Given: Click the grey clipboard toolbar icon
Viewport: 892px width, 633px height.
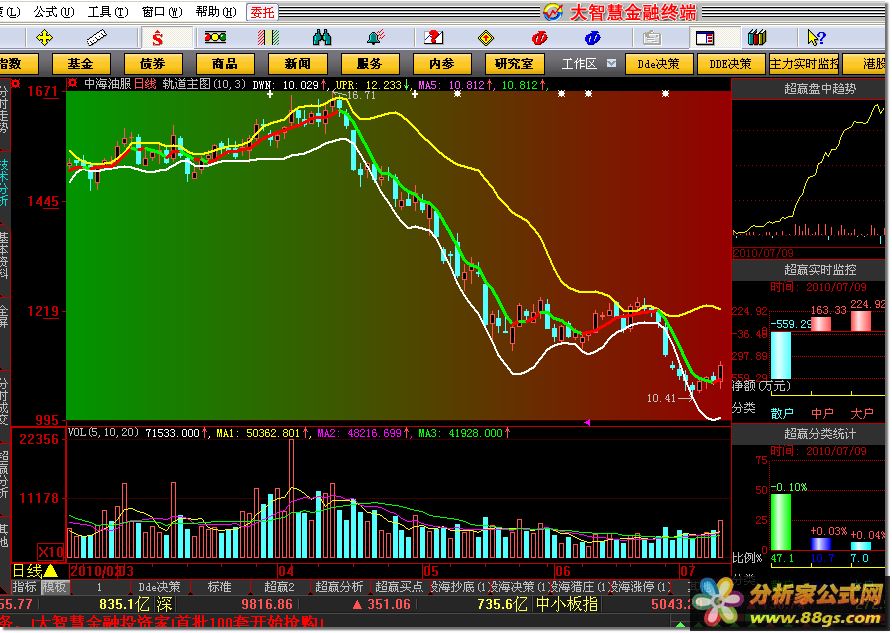Looking at the screenshot, I should click(x=651, y=38).
